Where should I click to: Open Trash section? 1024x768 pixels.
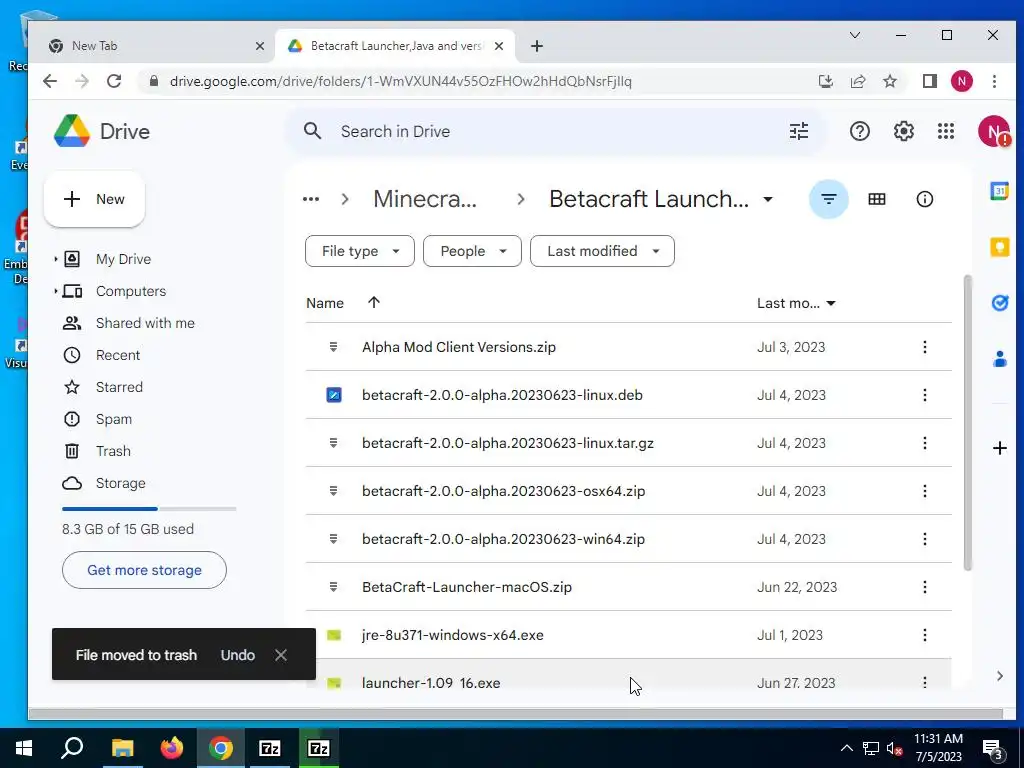(113, 451)
